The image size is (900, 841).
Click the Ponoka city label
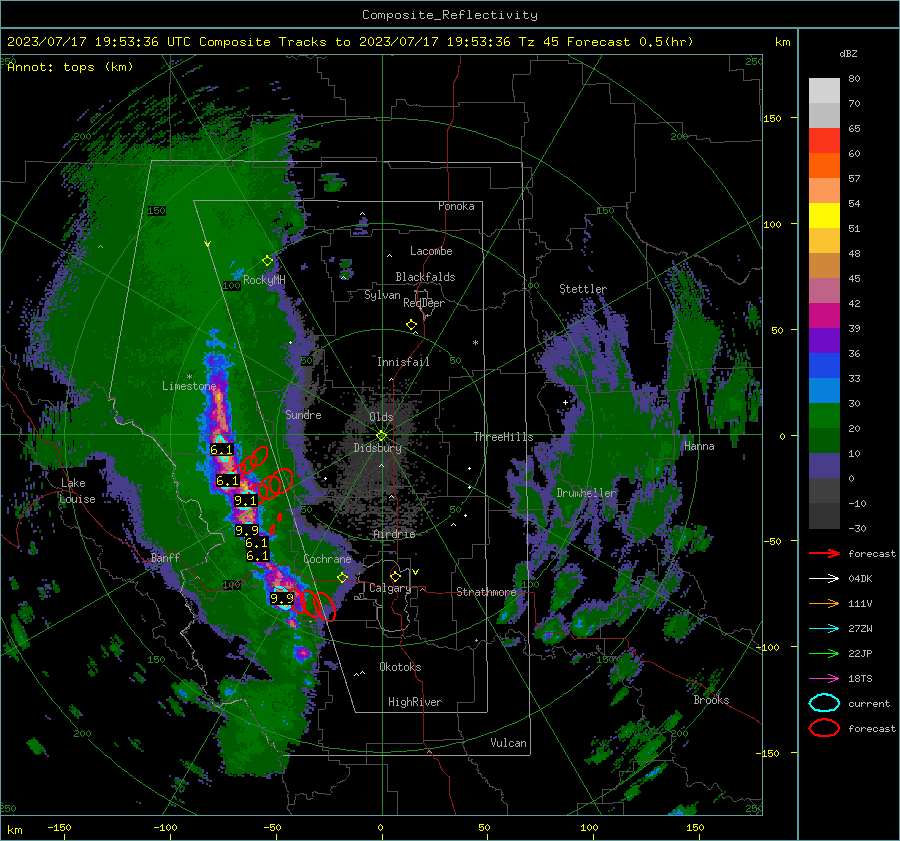(456, 206)
